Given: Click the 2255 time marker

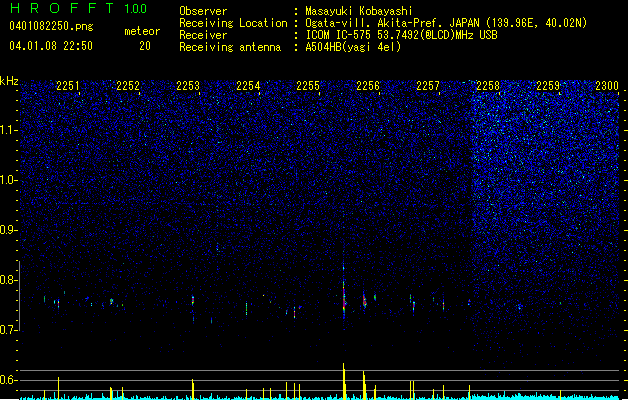Looking at the screenshot, I should [x=308, y=86].
